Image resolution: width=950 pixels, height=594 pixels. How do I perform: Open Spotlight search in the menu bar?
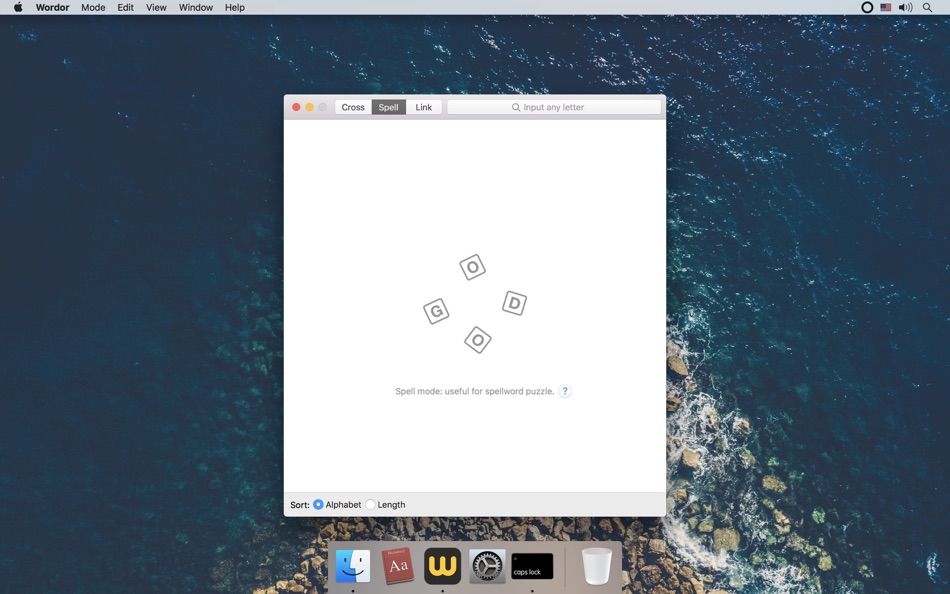[x=927, y=7]
